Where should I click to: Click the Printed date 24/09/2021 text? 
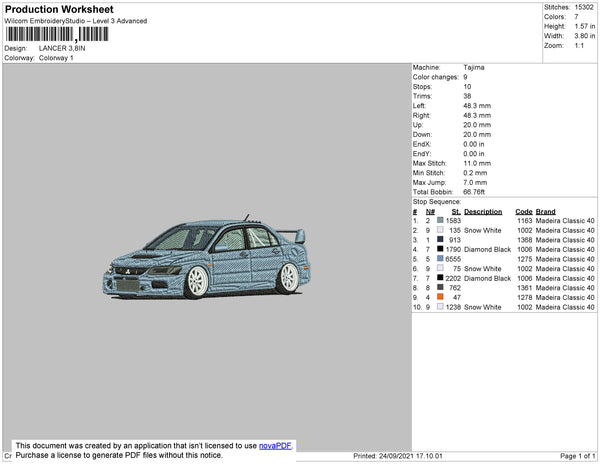pyautogui.click(x=398, y=456)
